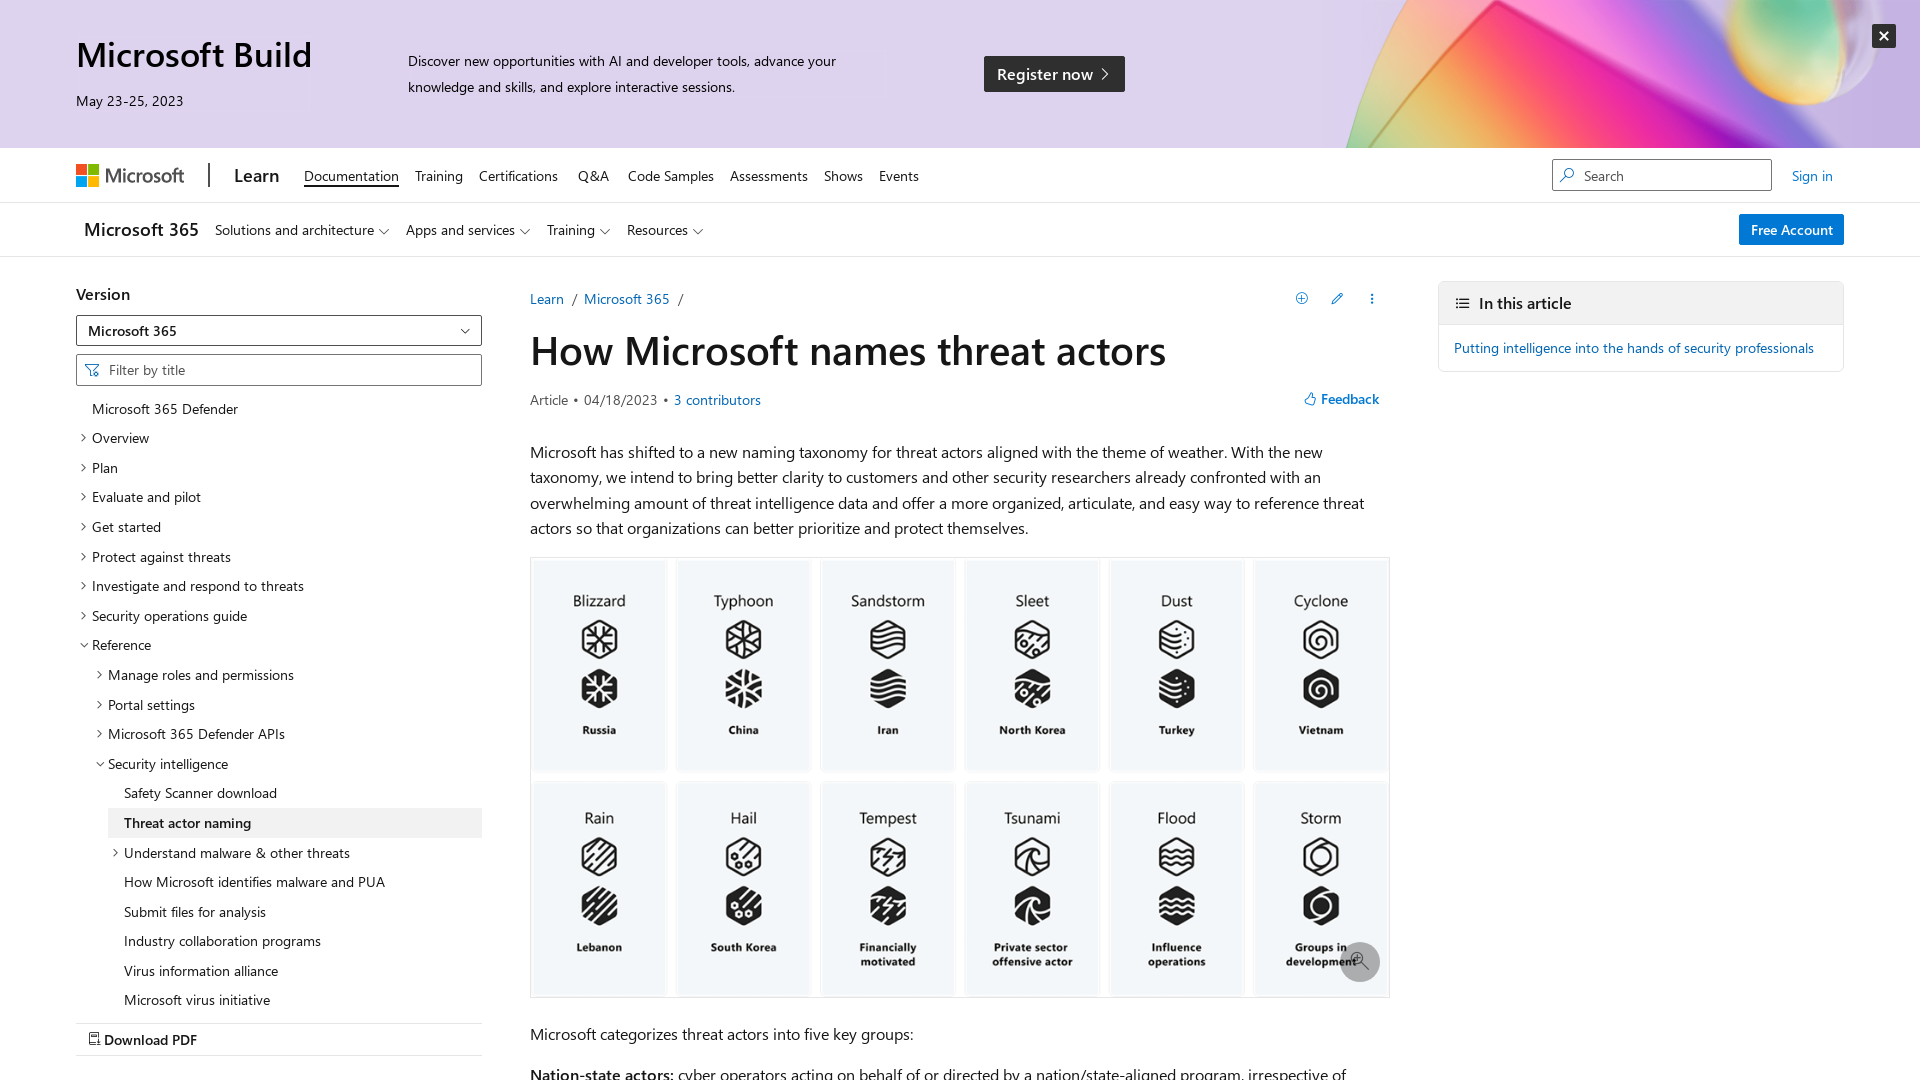Viewport: 1920px width, 1080px height.
Task: Open the Documentation tab
Action: 351,176
